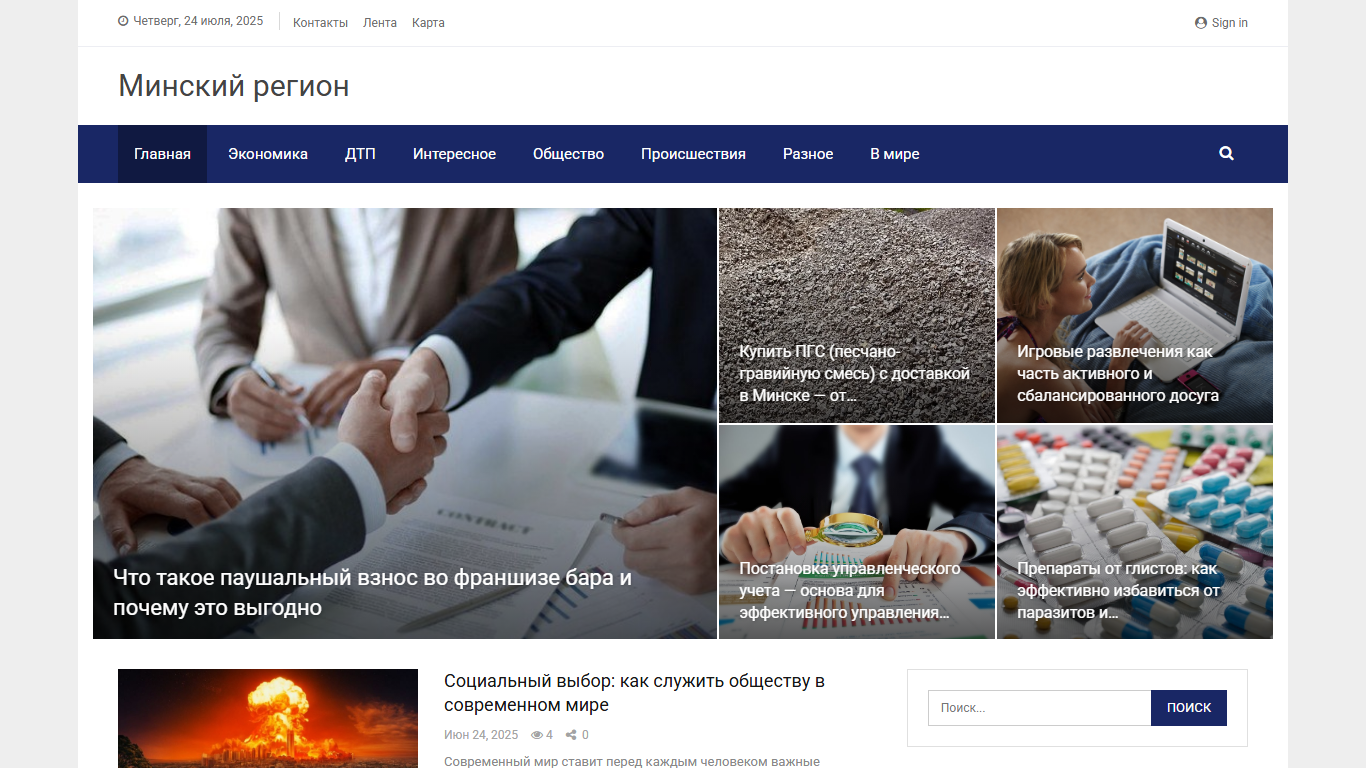Click the date Июн 24, 2025

pyautogui.click(x=481, y=735)
